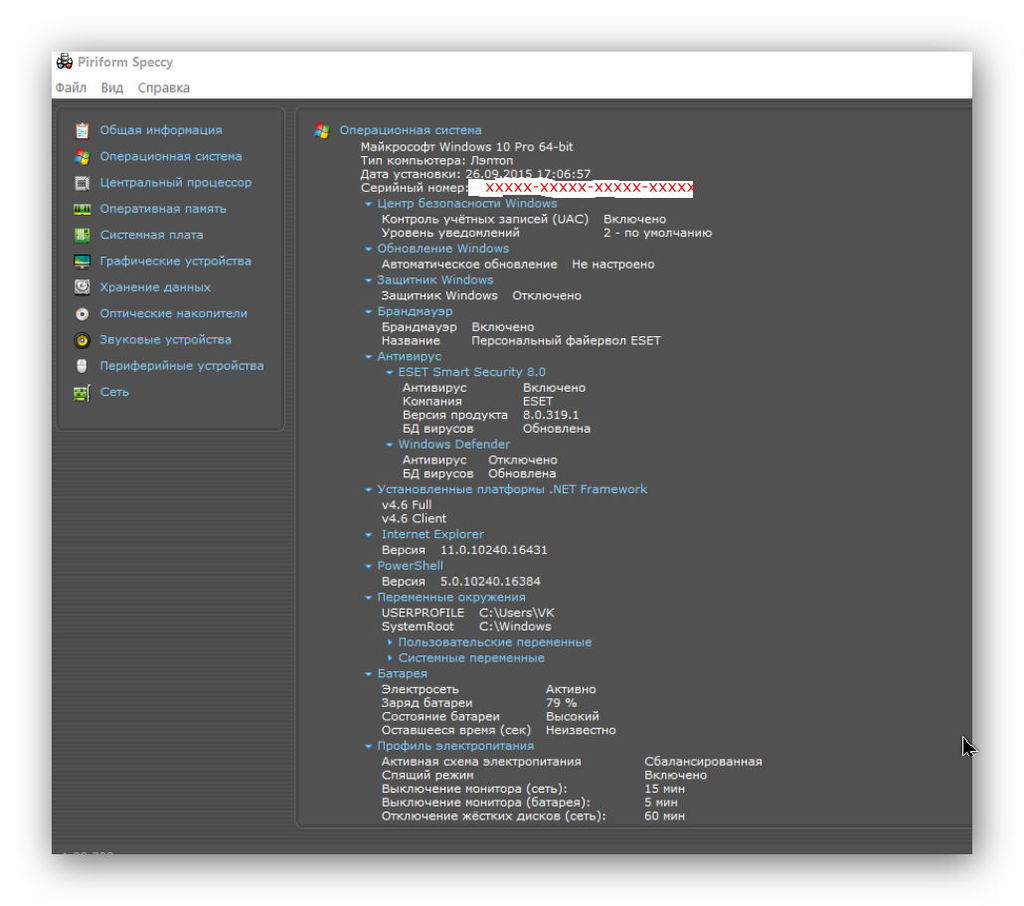The width and height of the screenshot is (1024, 906).
Task: Click the Заряд батареи 79 % row
Action: coord(479,703)
